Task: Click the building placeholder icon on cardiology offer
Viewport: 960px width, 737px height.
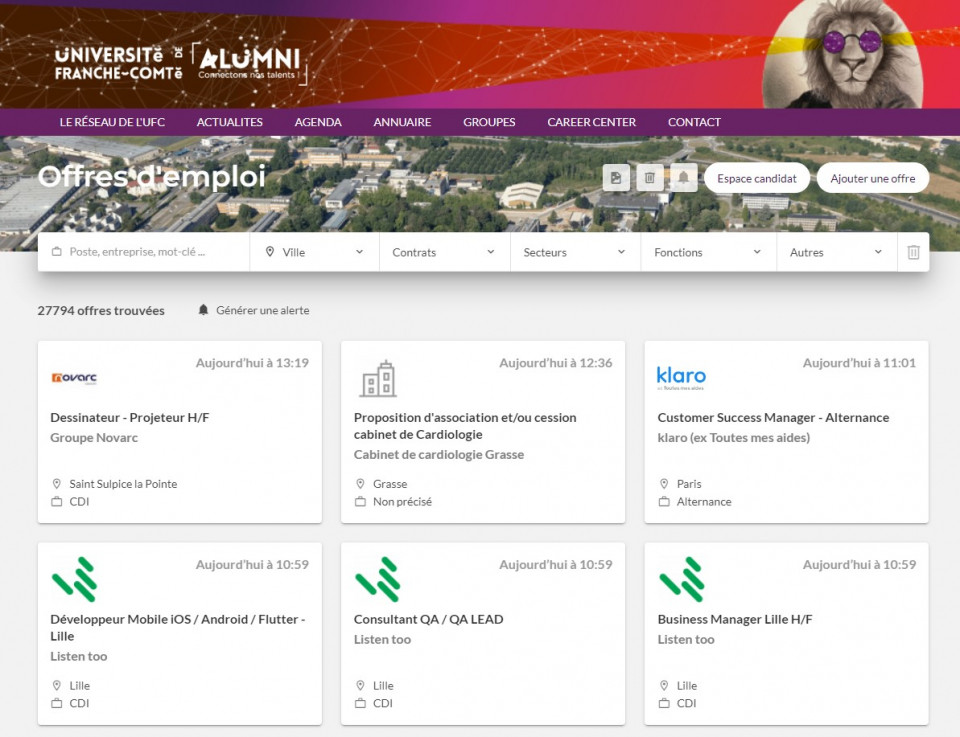Action: pos(378,379)
